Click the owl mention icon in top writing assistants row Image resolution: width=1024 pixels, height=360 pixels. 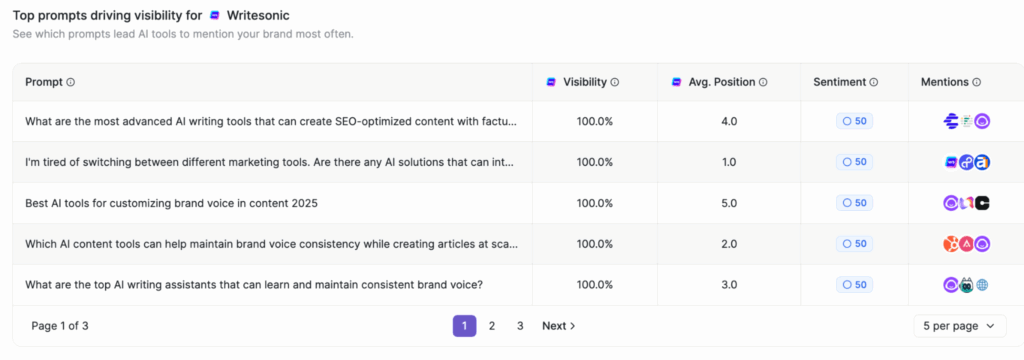(967, 285)
